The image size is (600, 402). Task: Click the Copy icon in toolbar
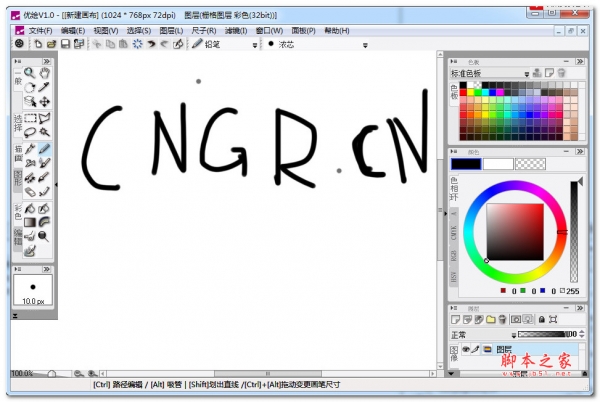(110, 44)
